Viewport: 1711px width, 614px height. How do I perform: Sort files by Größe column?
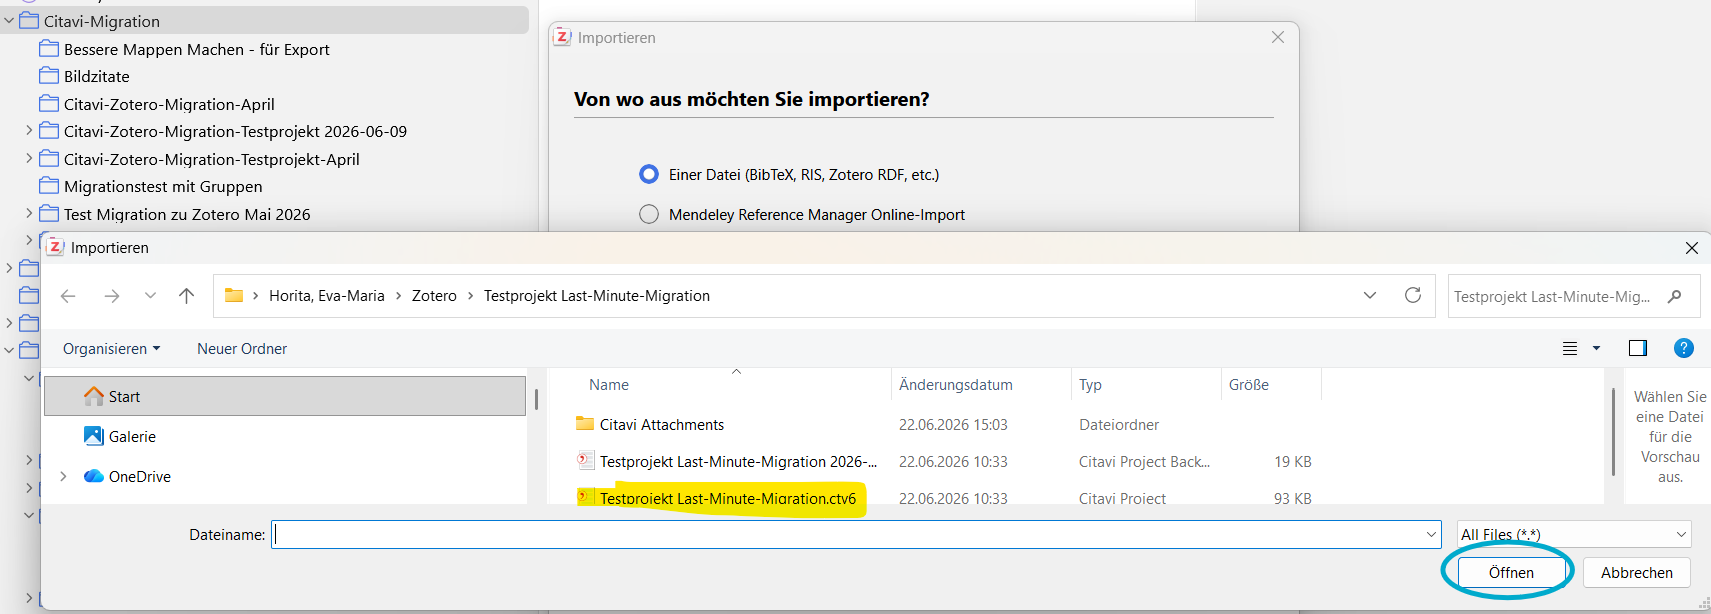click(1249, 385)
